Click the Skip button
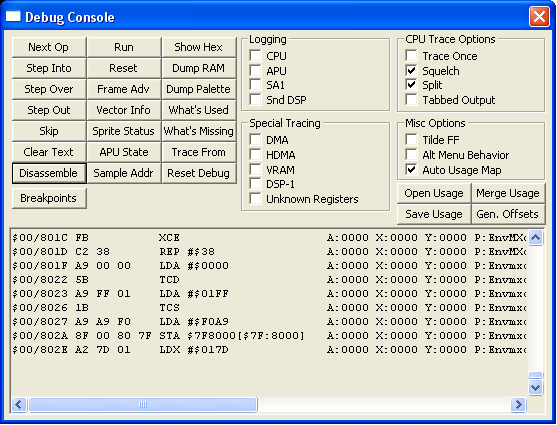This screenshot has height=425, width=557. 49,131
